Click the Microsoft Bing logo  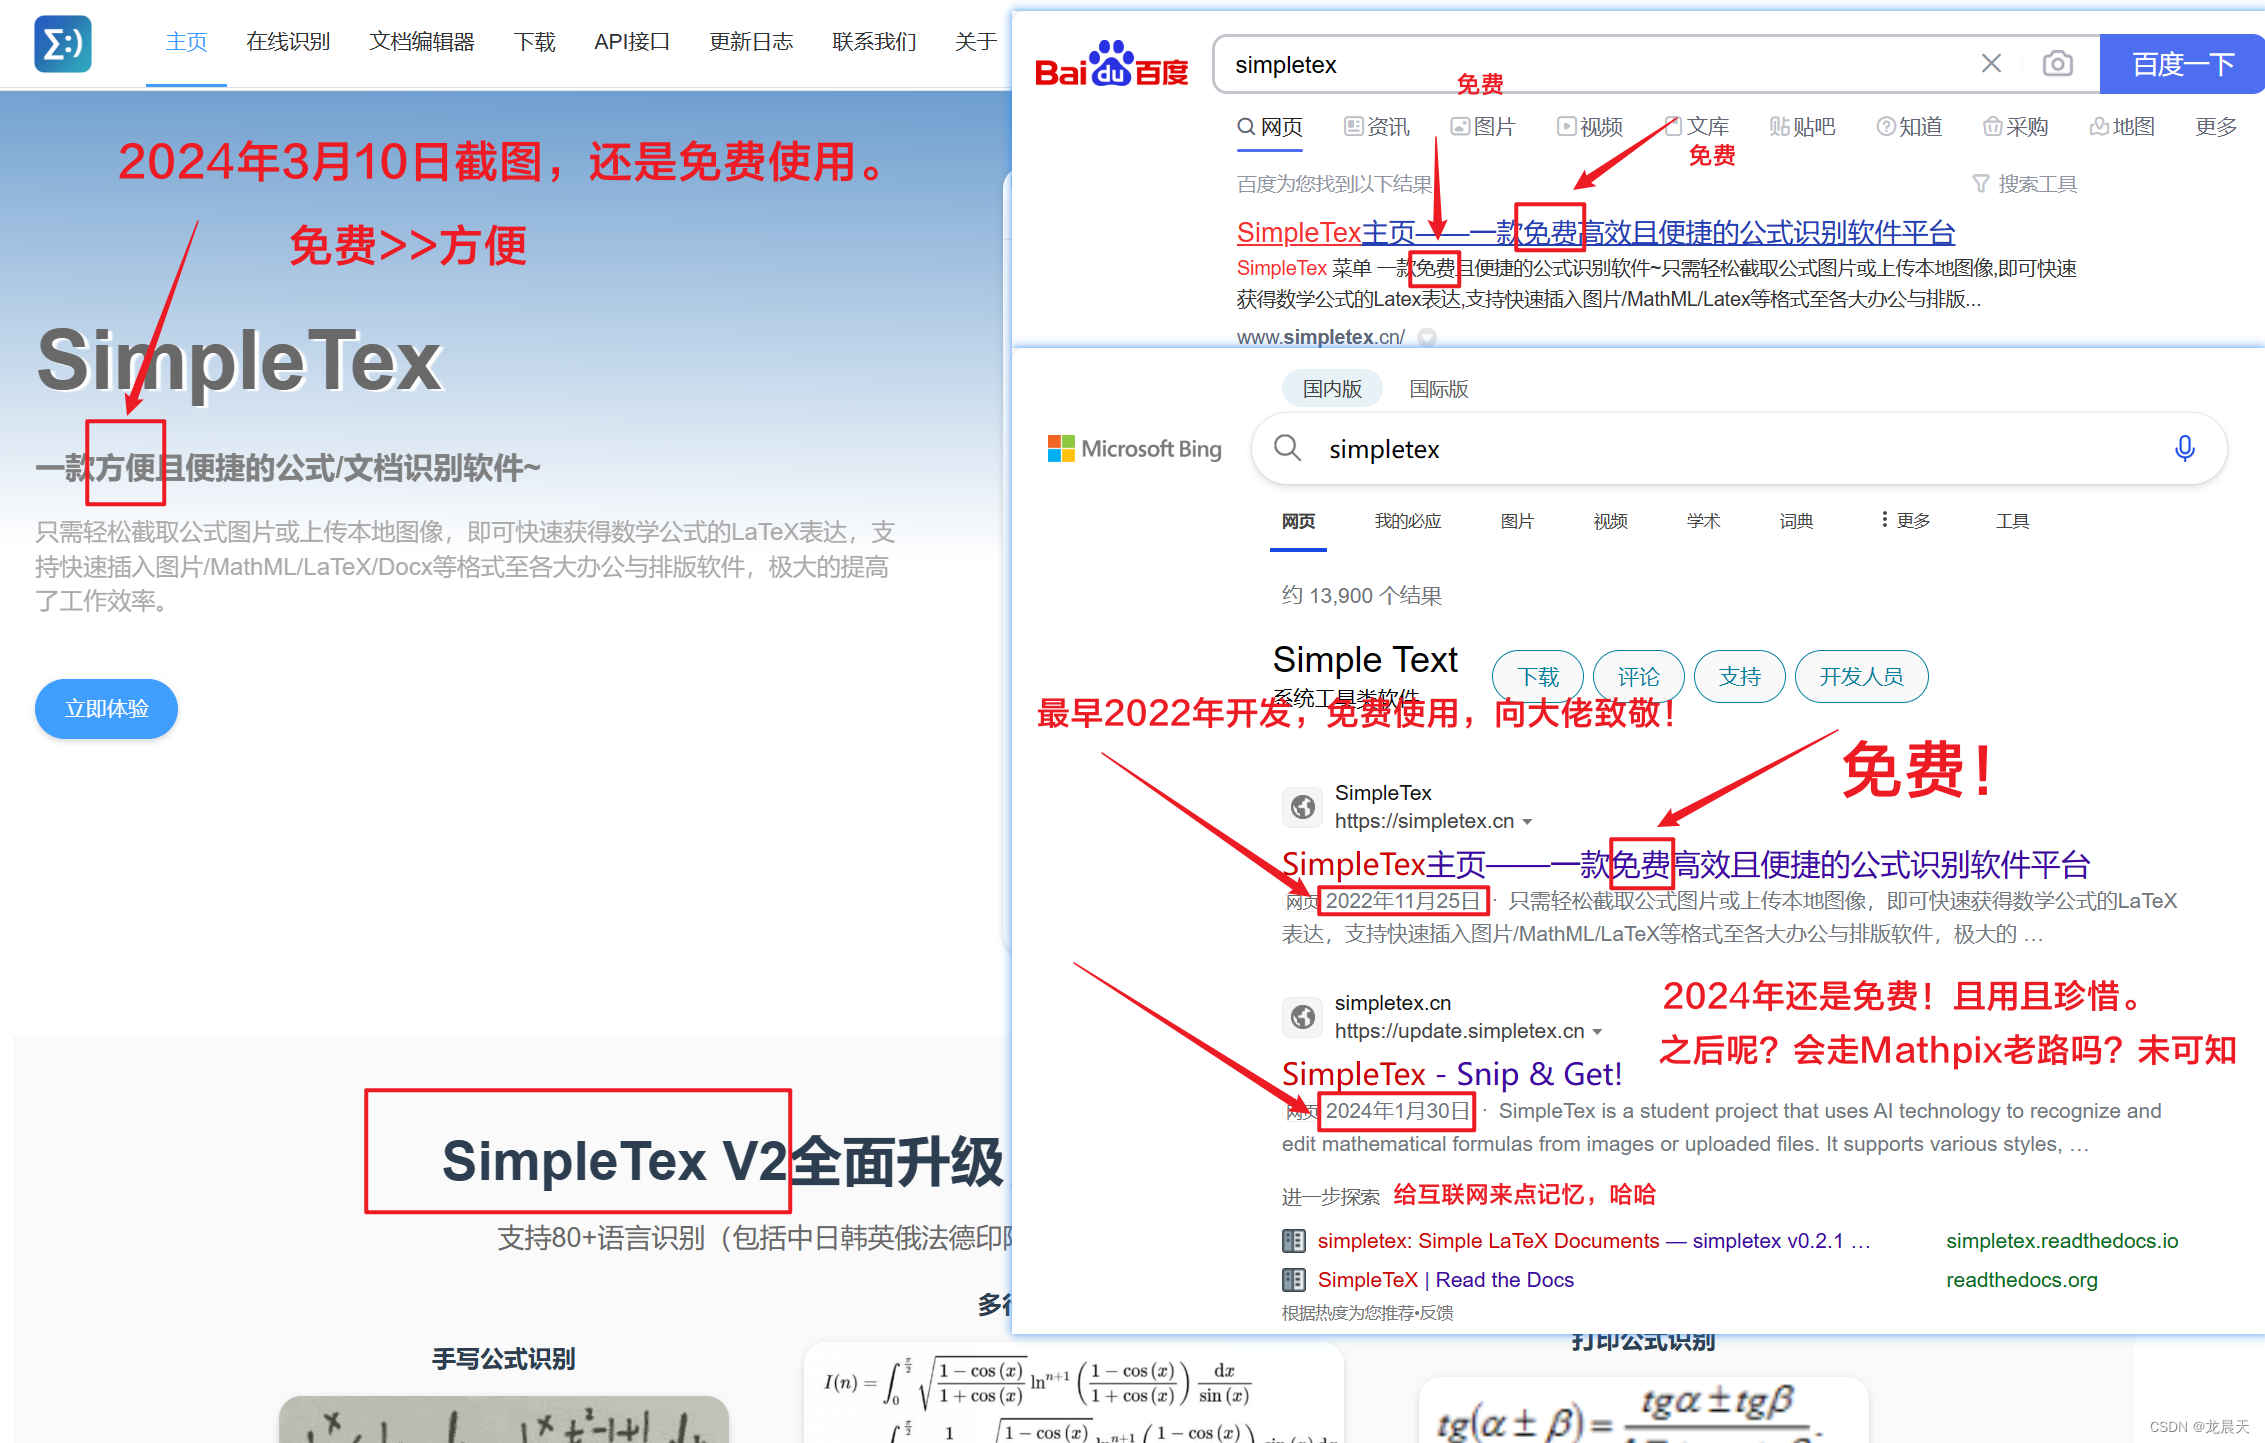pyautogui.click(x=1134, y=449)
